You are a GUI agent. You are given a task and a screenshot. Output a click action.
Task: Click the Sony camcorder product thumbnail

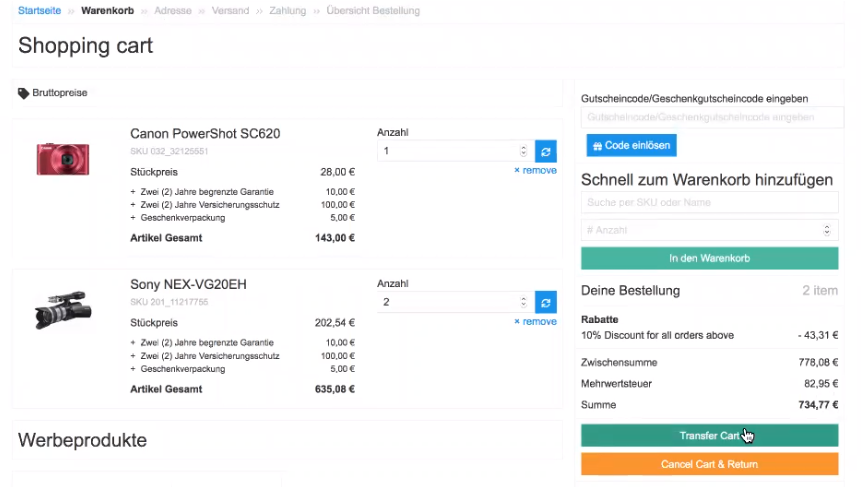tap(63, 310)
